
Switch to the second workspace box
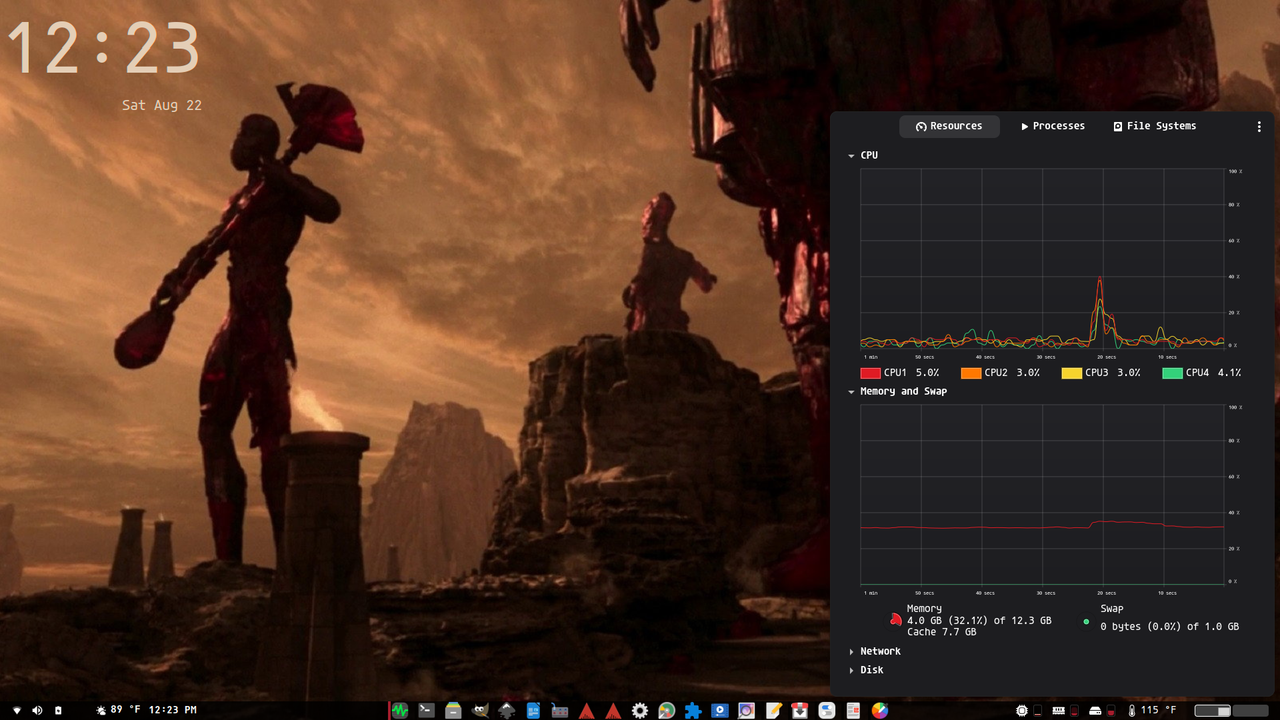(x=1250, y=710)
